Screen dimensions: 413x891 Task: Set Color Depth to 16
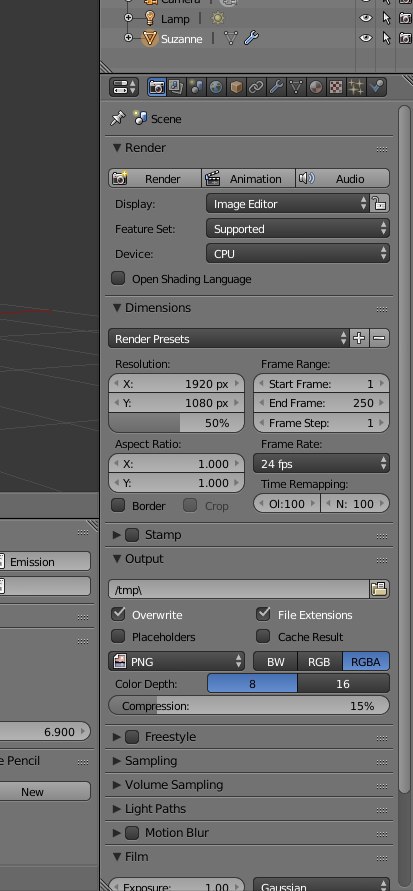(343, 684)
